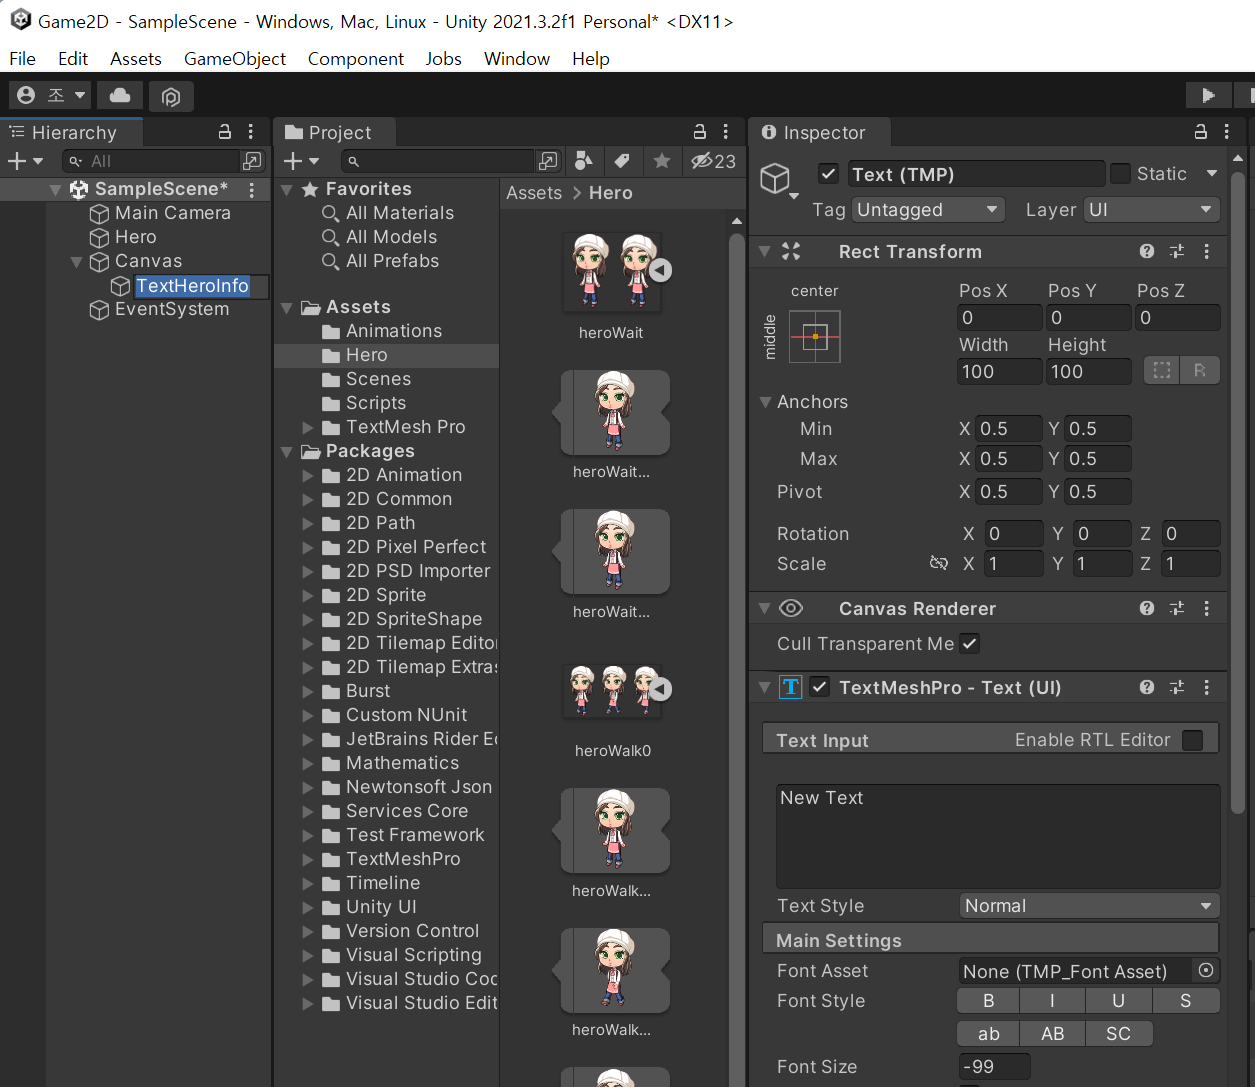Open Inspector panel options menu

(1227, 132)
